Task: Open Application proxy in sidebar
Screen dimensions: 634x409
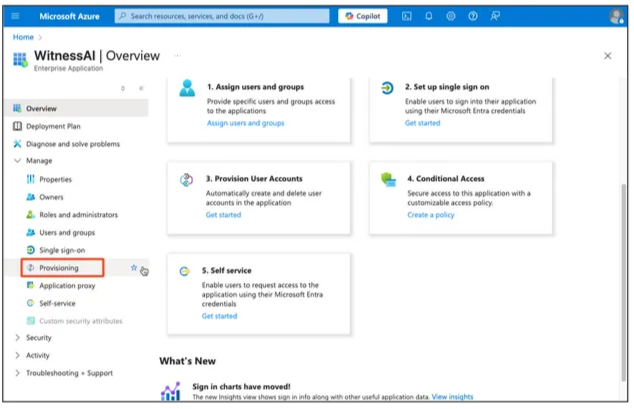Action: coord(67,285)
